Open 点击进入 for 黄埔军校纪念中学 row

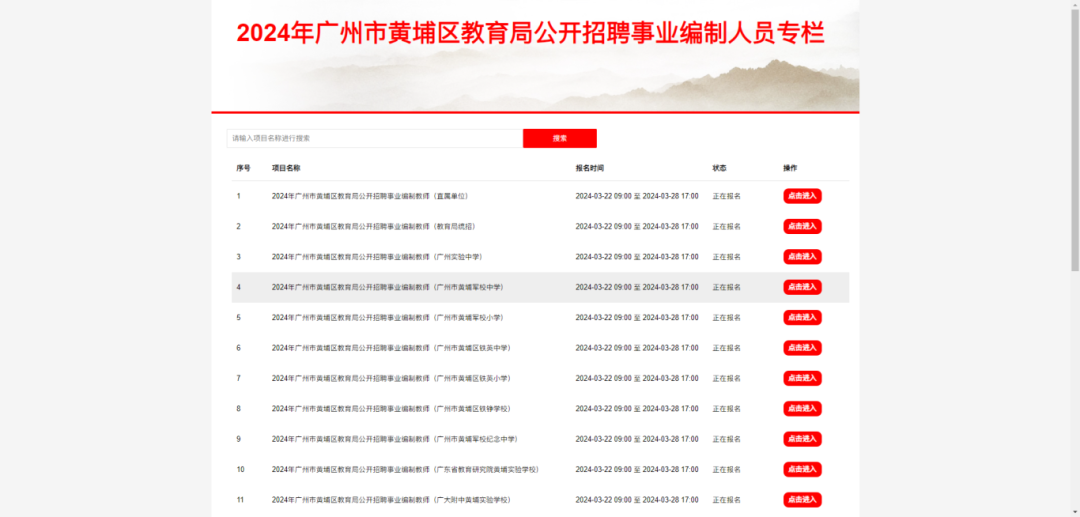(x=802, y=439)
